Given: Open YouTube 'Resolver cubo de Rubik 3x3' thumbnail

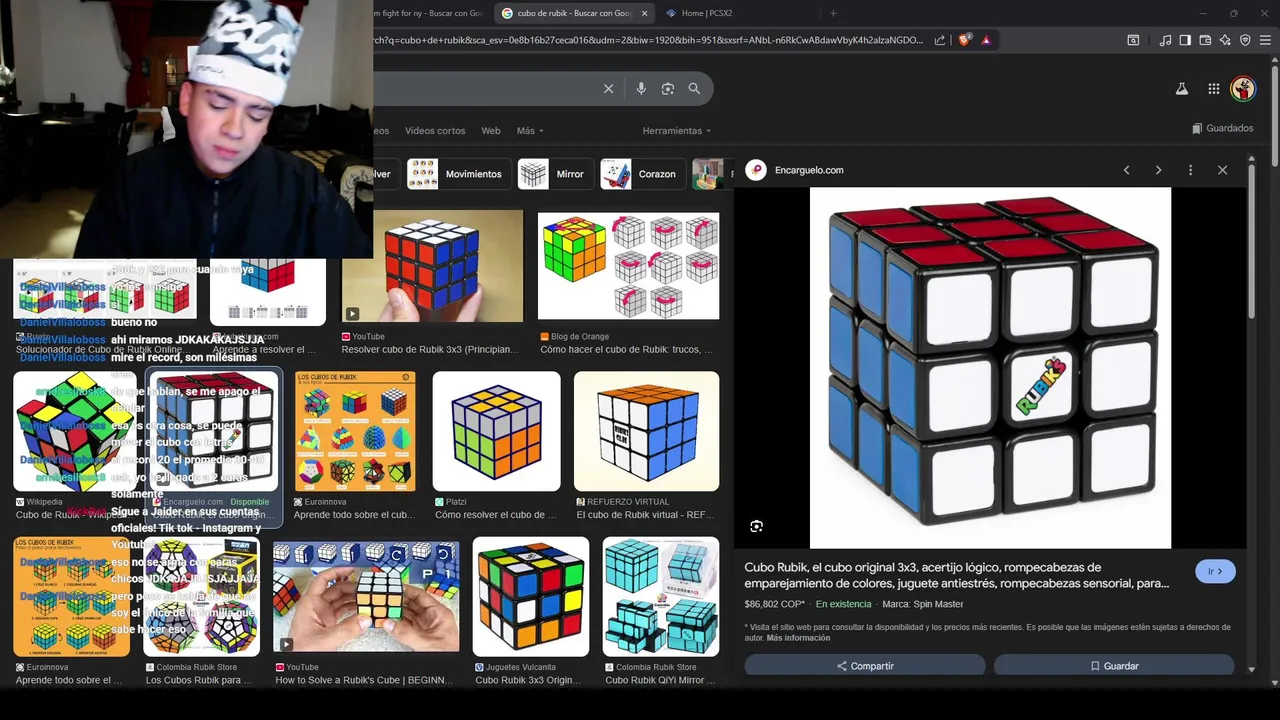Looking at the screenshot, I should (x=432, y=266).
